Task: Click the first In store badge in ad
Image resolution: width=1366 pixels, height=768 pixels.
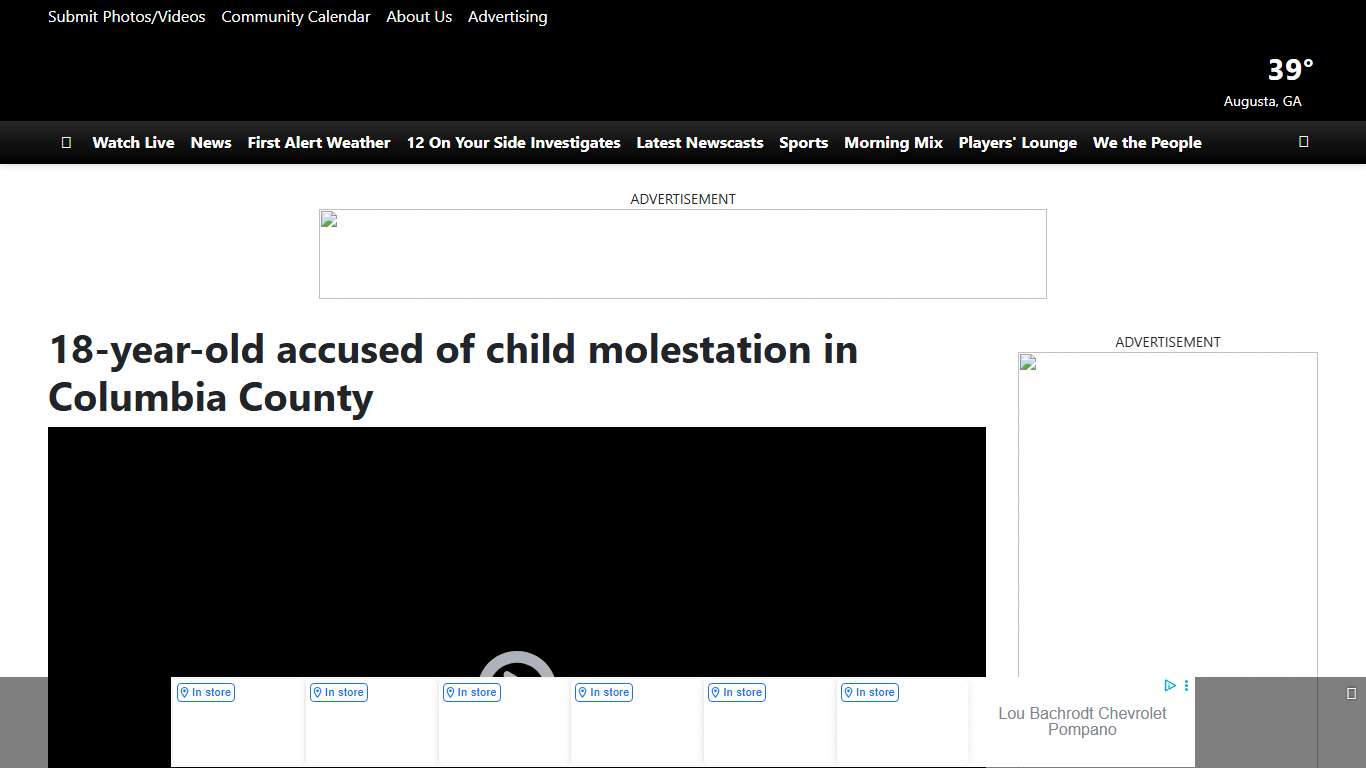Action: (206, 692)
